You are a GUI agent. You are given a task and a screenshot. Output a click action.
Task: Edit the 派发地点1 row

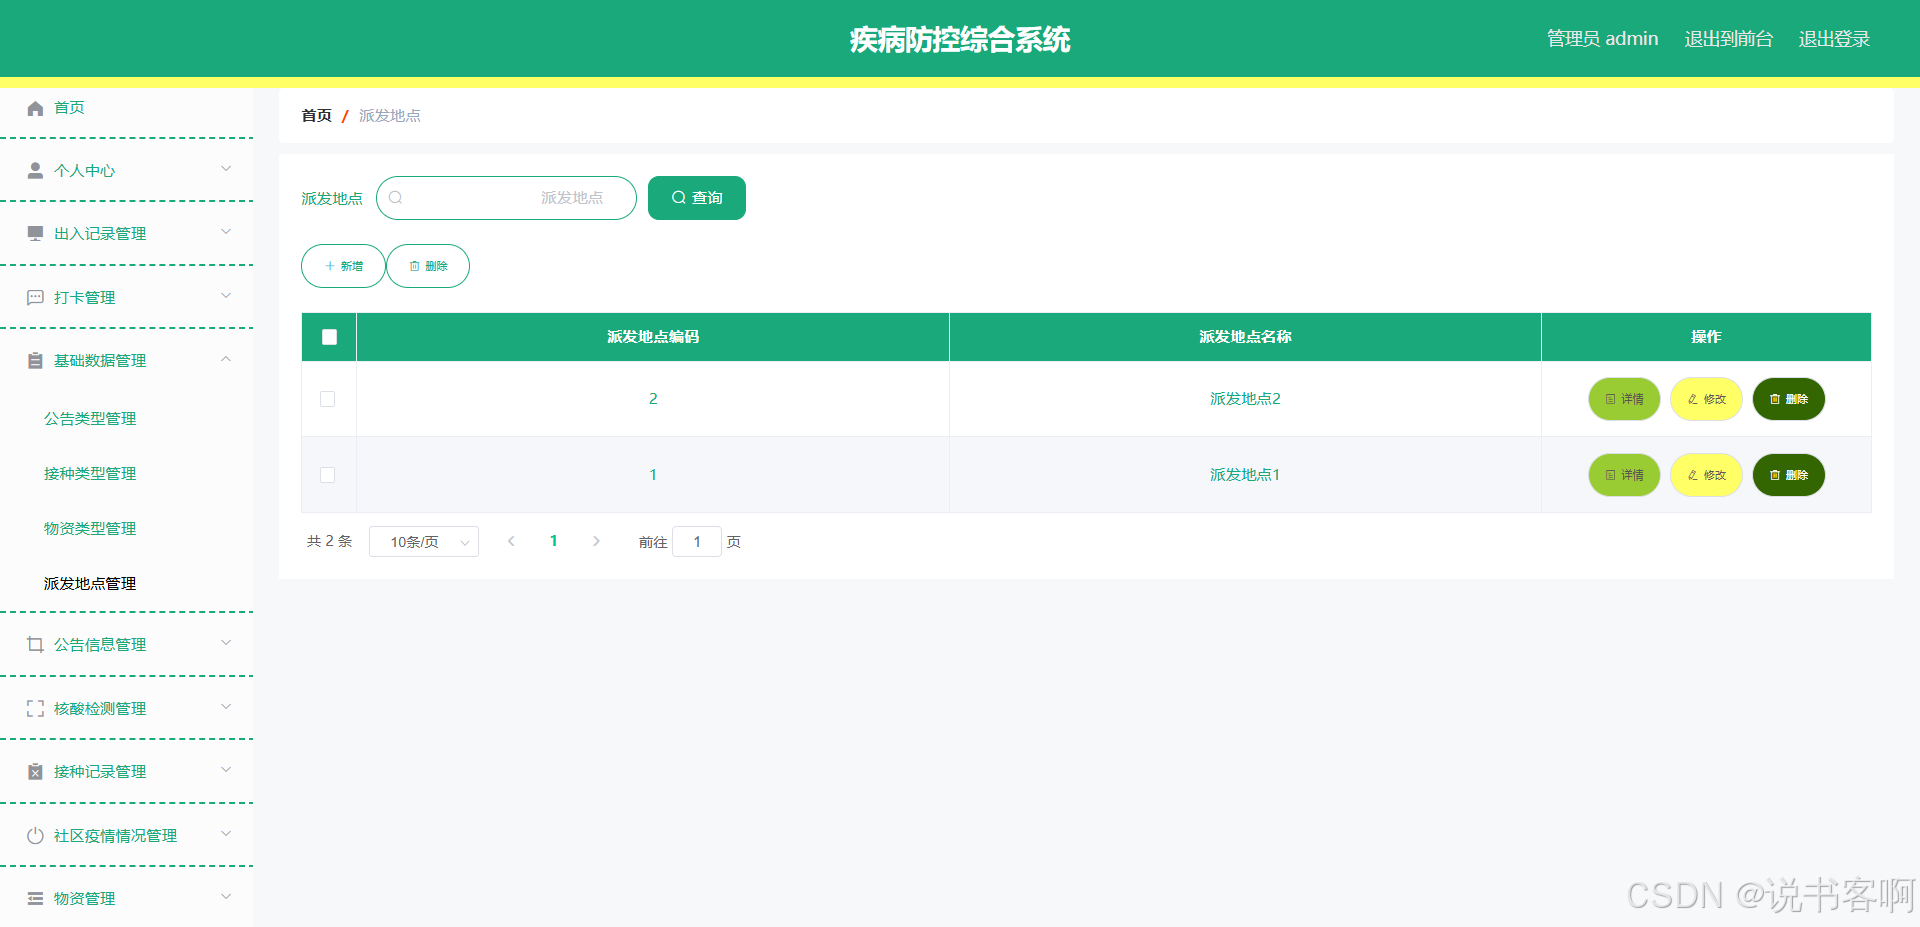click(1706, 475)
